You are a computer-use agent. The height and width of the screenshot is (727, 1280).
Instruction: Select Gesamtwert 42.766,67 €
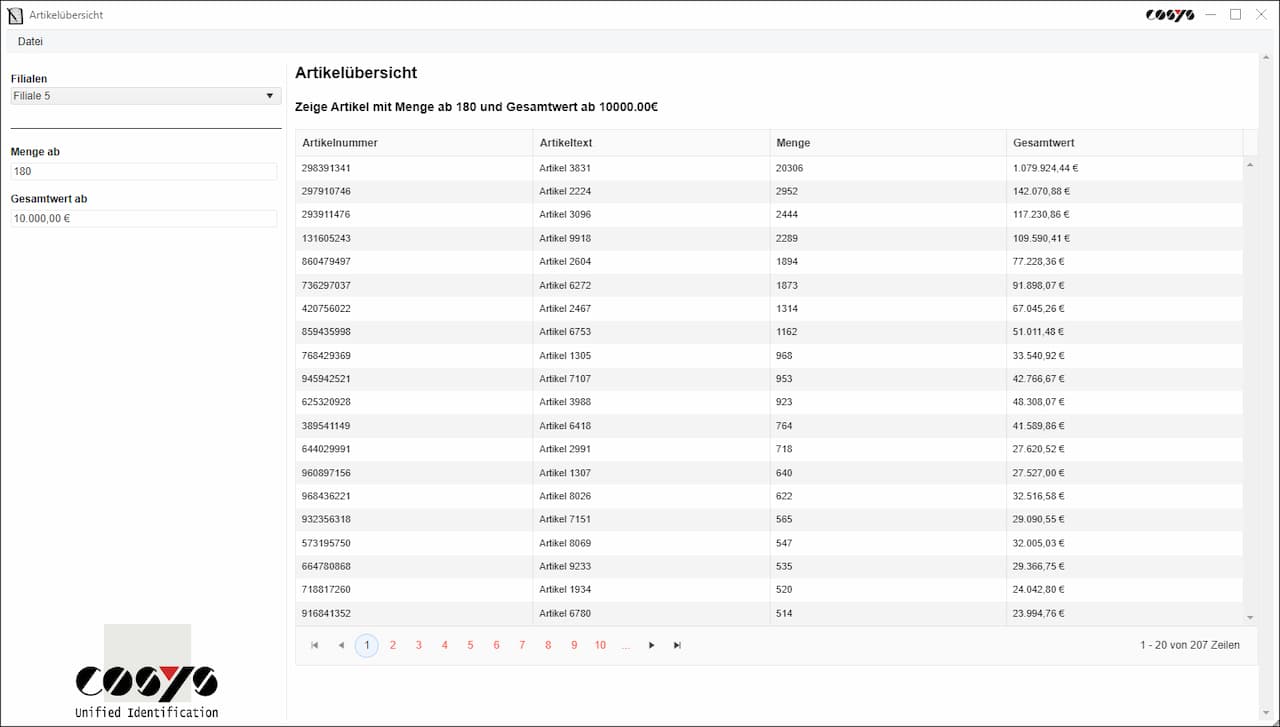click(1125, 379)
